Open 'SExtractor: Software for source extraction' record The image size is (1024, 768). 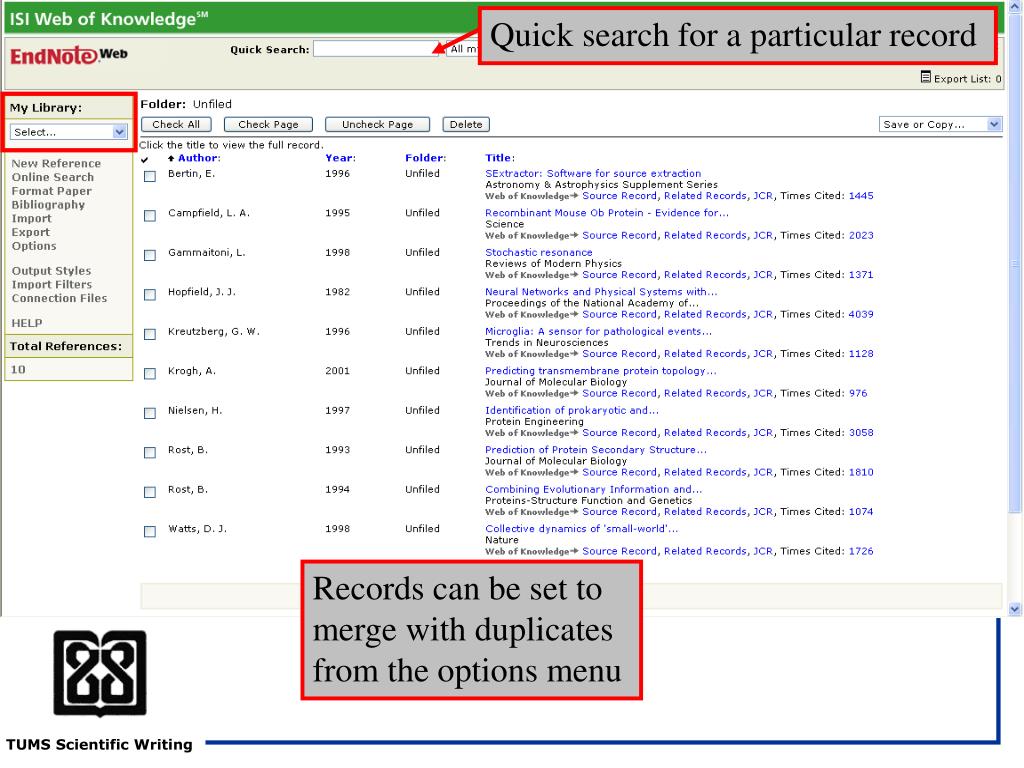tap(593, 174)
